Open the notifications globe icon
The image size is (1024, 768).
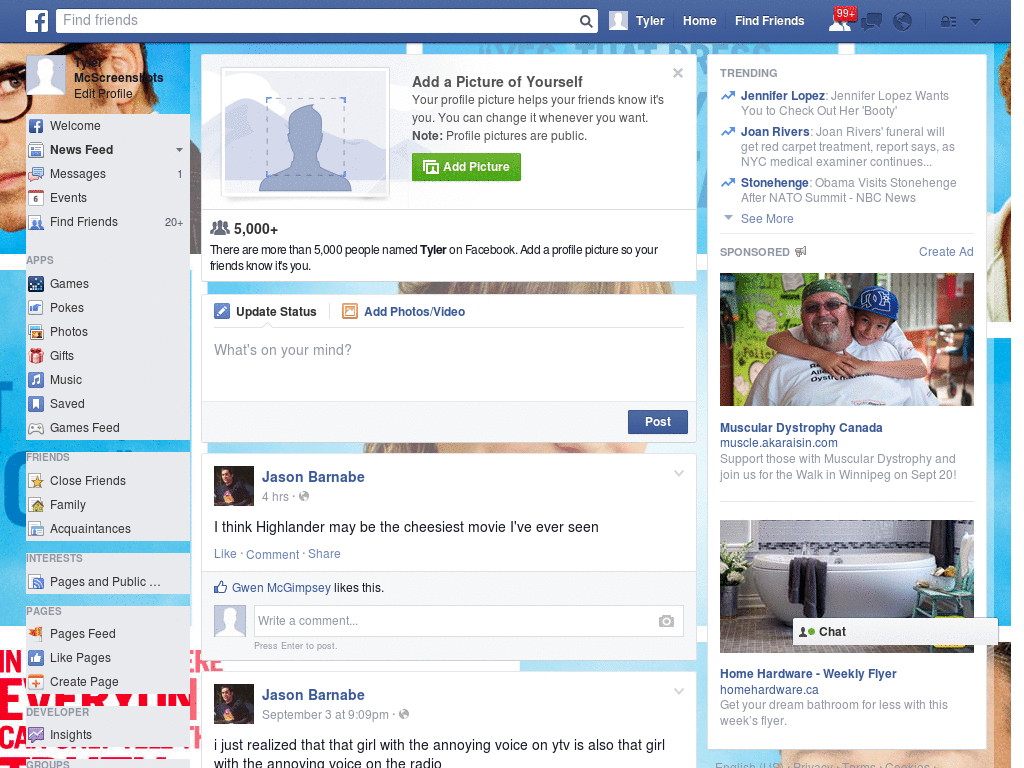[x=903, y=22]
